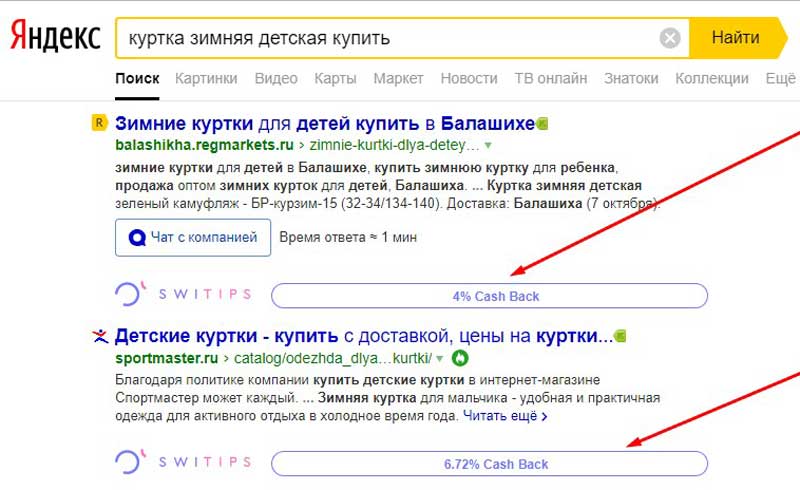Open the ТВ онлайн tab

point(551,79)
